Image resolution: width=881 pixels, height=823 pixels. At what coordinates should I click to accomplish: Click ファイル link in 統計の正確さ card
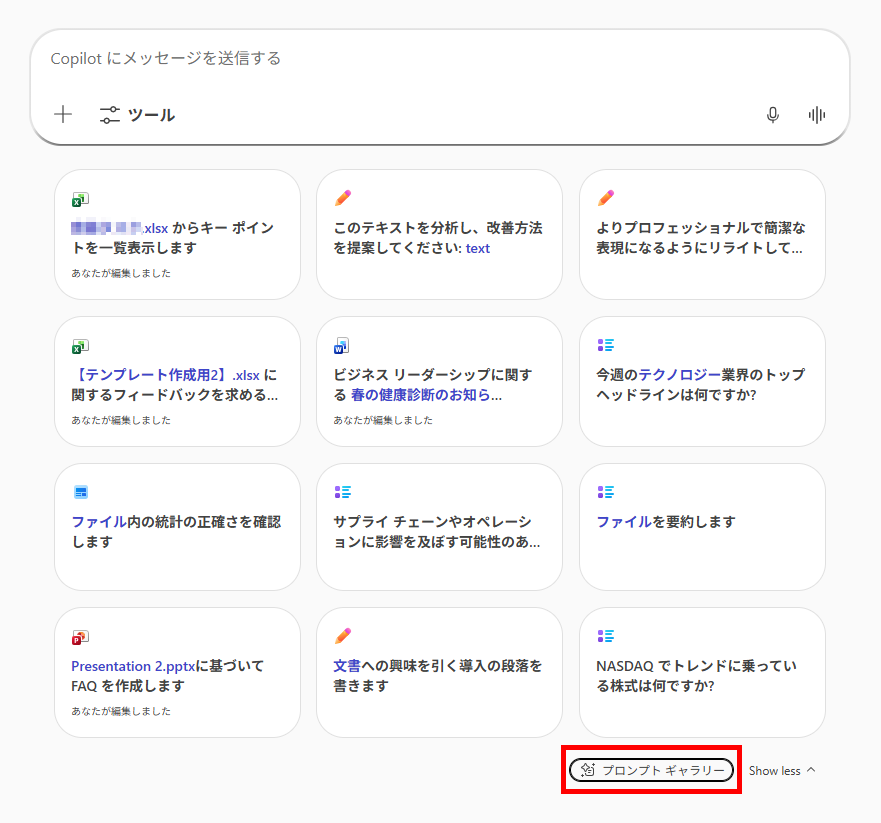[99, 522]
